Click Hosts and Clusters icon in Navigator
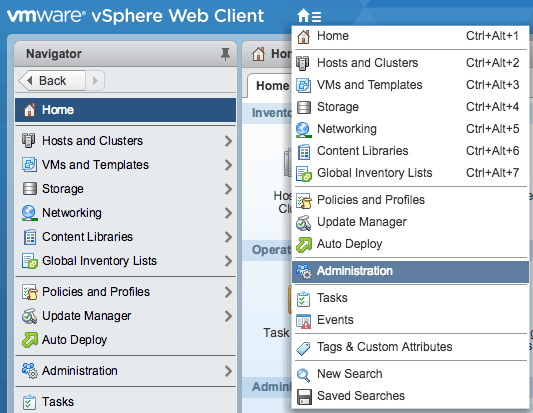This screenshot has height=413, width=533. tap(29, 140)
